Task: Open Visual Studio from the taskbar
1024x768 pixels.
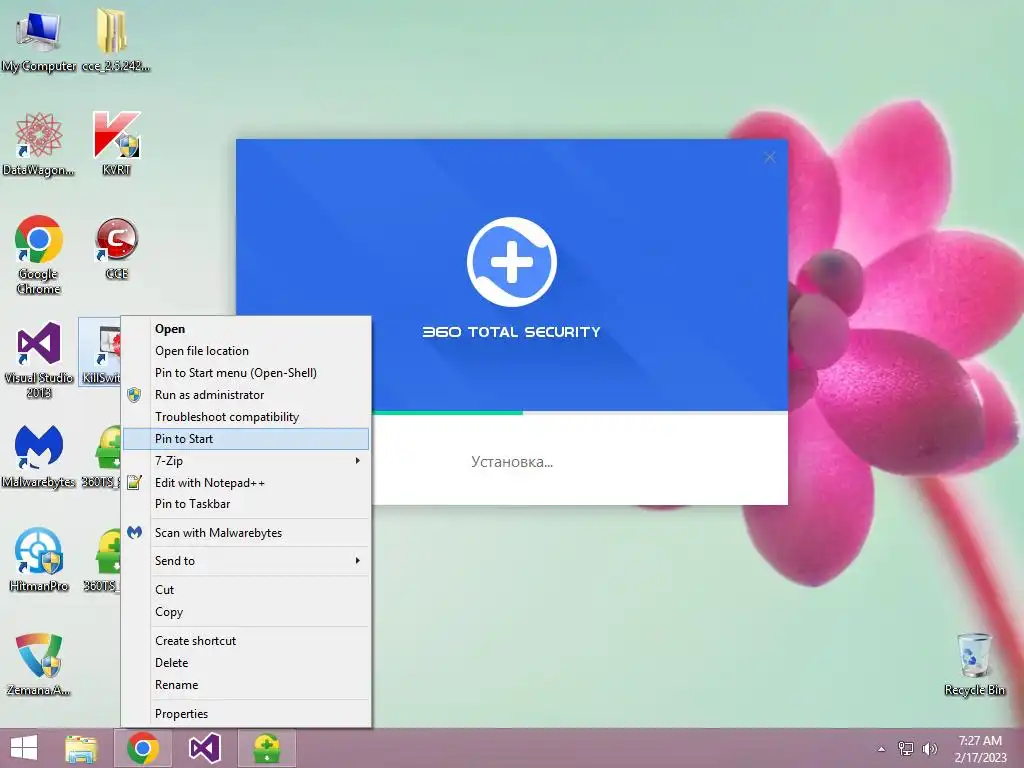Action: pyautogui.click(x=204, y=748)
